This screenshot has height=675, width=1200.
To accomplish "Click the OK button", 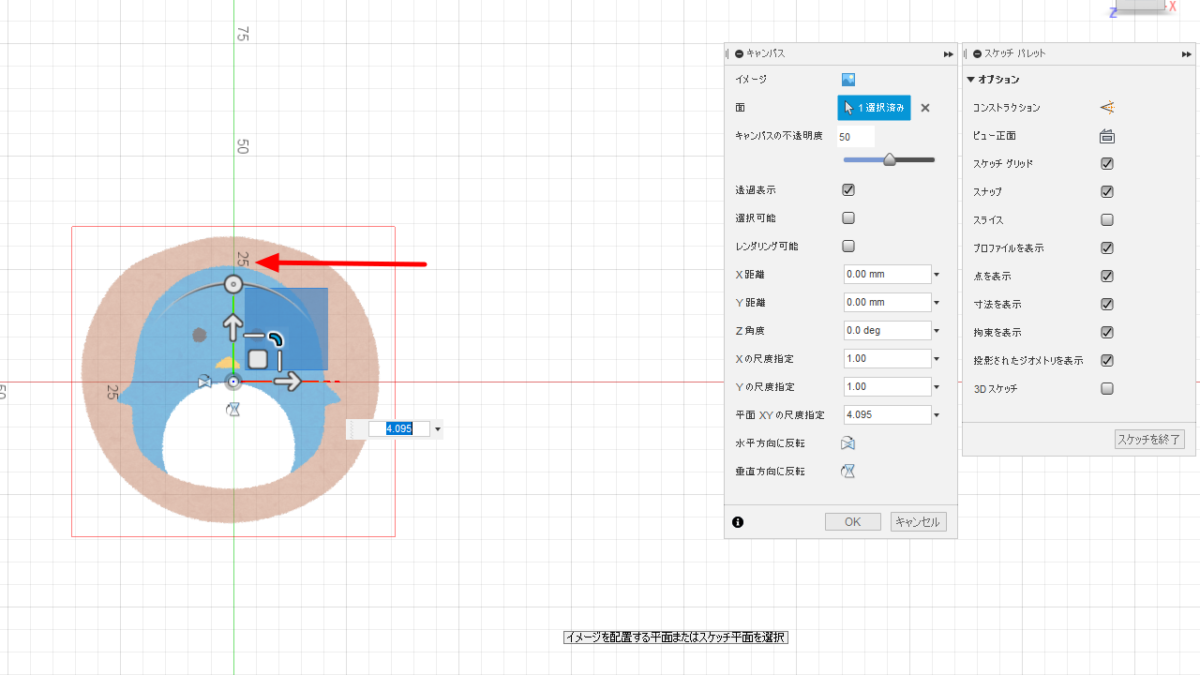I will (x=853, y=522).
